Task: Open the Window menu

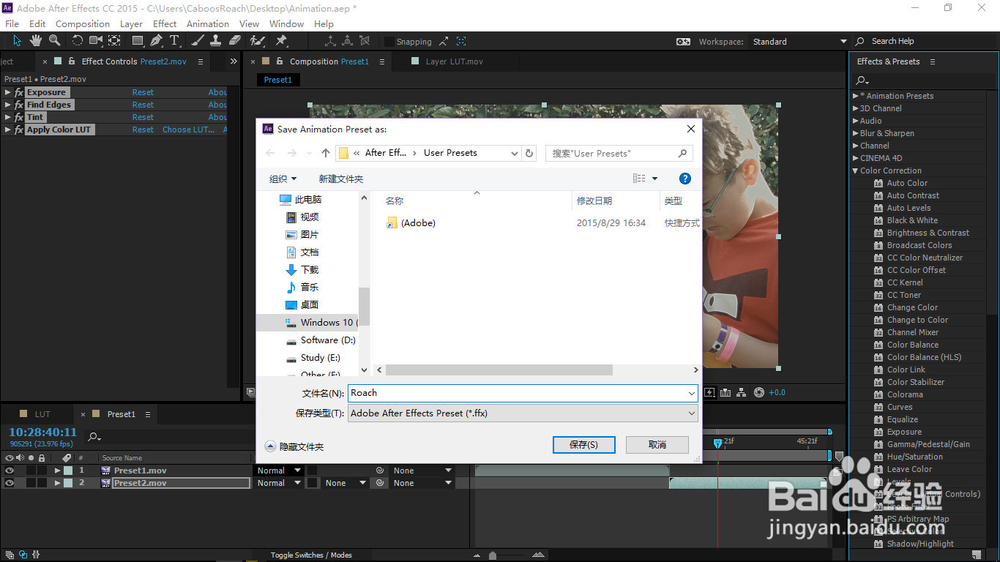Action: click(x=286, y=24)
